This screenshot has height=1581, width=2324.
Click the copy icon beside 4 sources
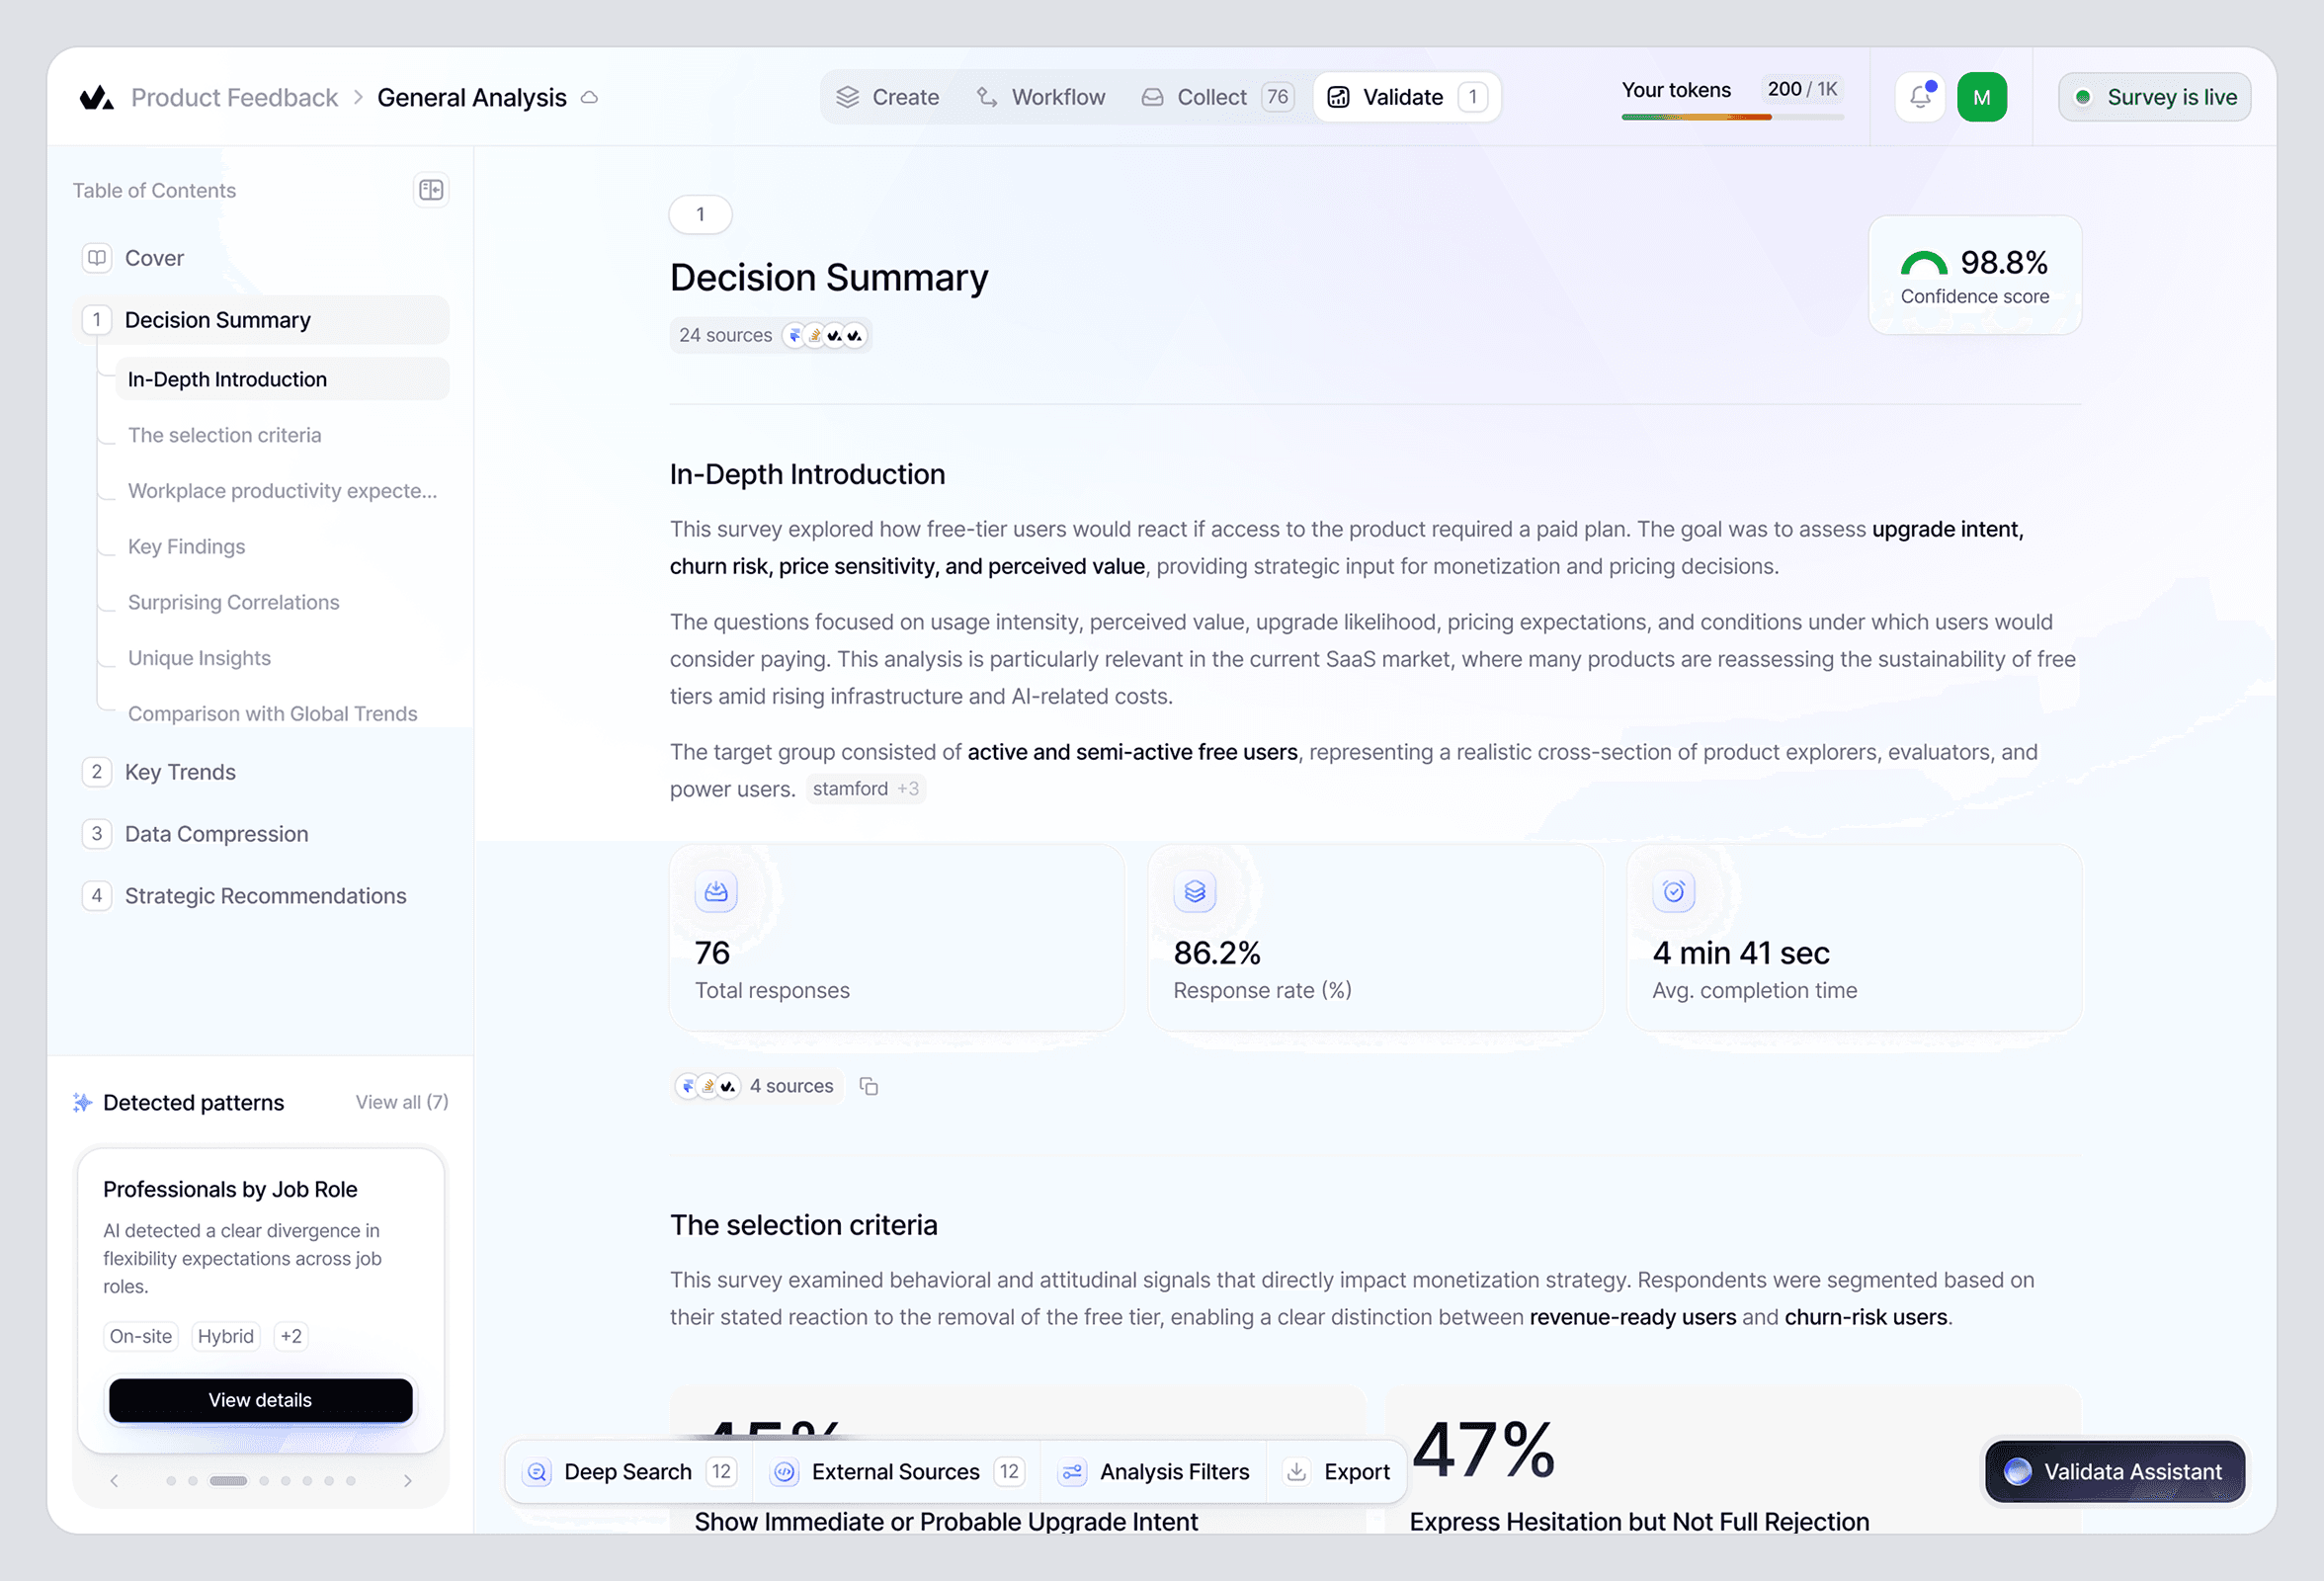click(x=869, y=1086)
